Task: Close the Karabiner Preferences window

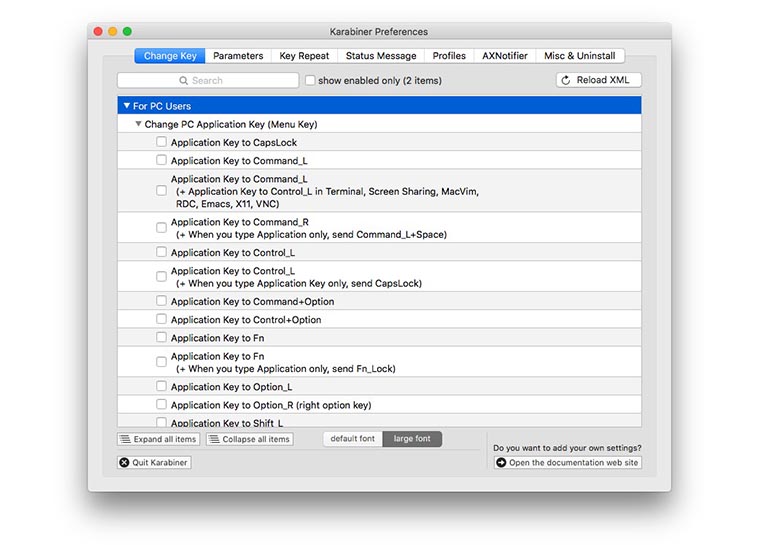Action: pyautogui.click(x=98, y=31)
